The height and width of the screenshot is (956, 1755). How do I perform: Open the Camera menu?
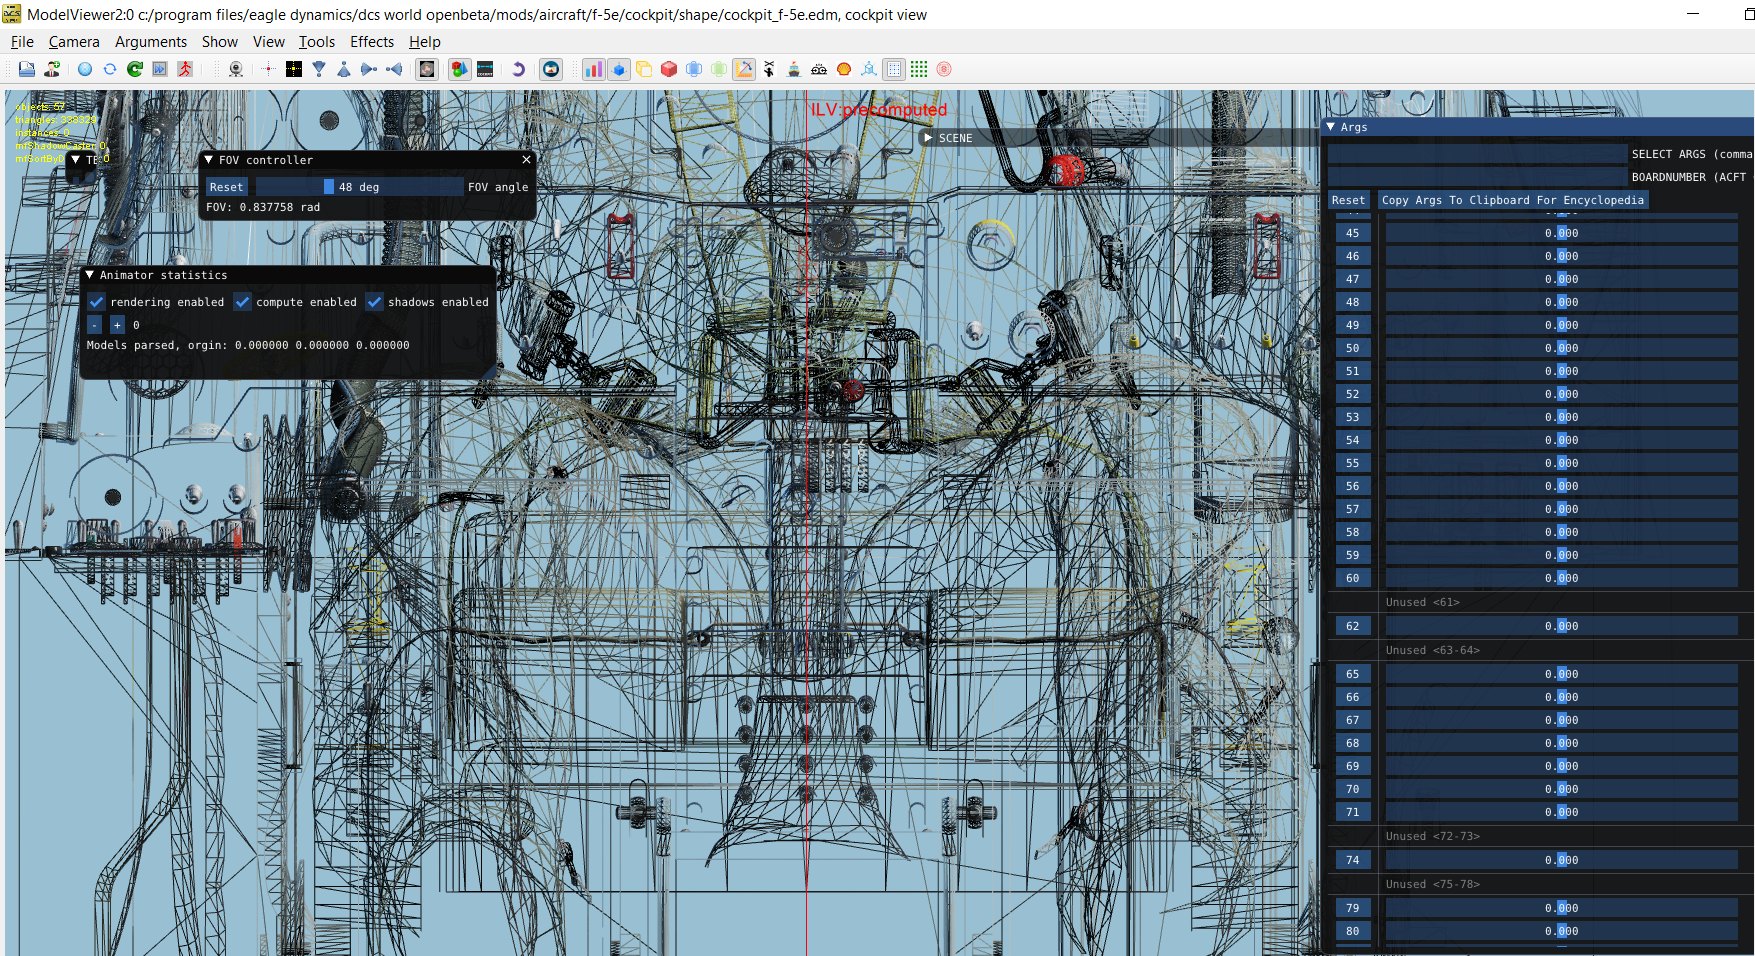tap(74, 41)
